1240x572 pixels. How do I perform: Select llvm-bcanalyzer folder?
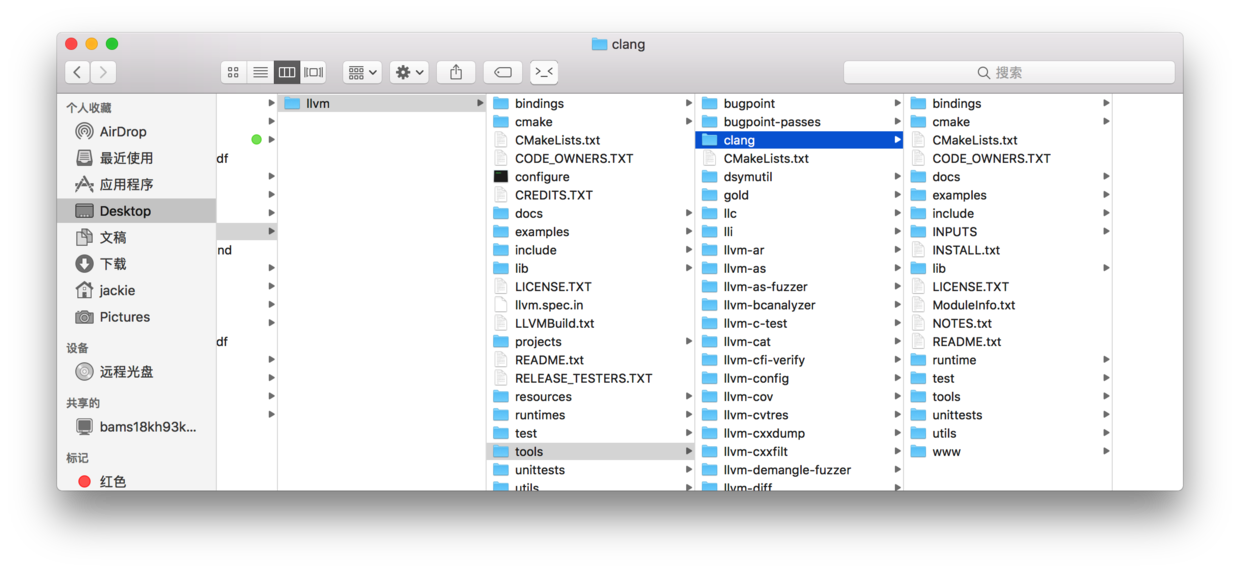pos(799,305)
